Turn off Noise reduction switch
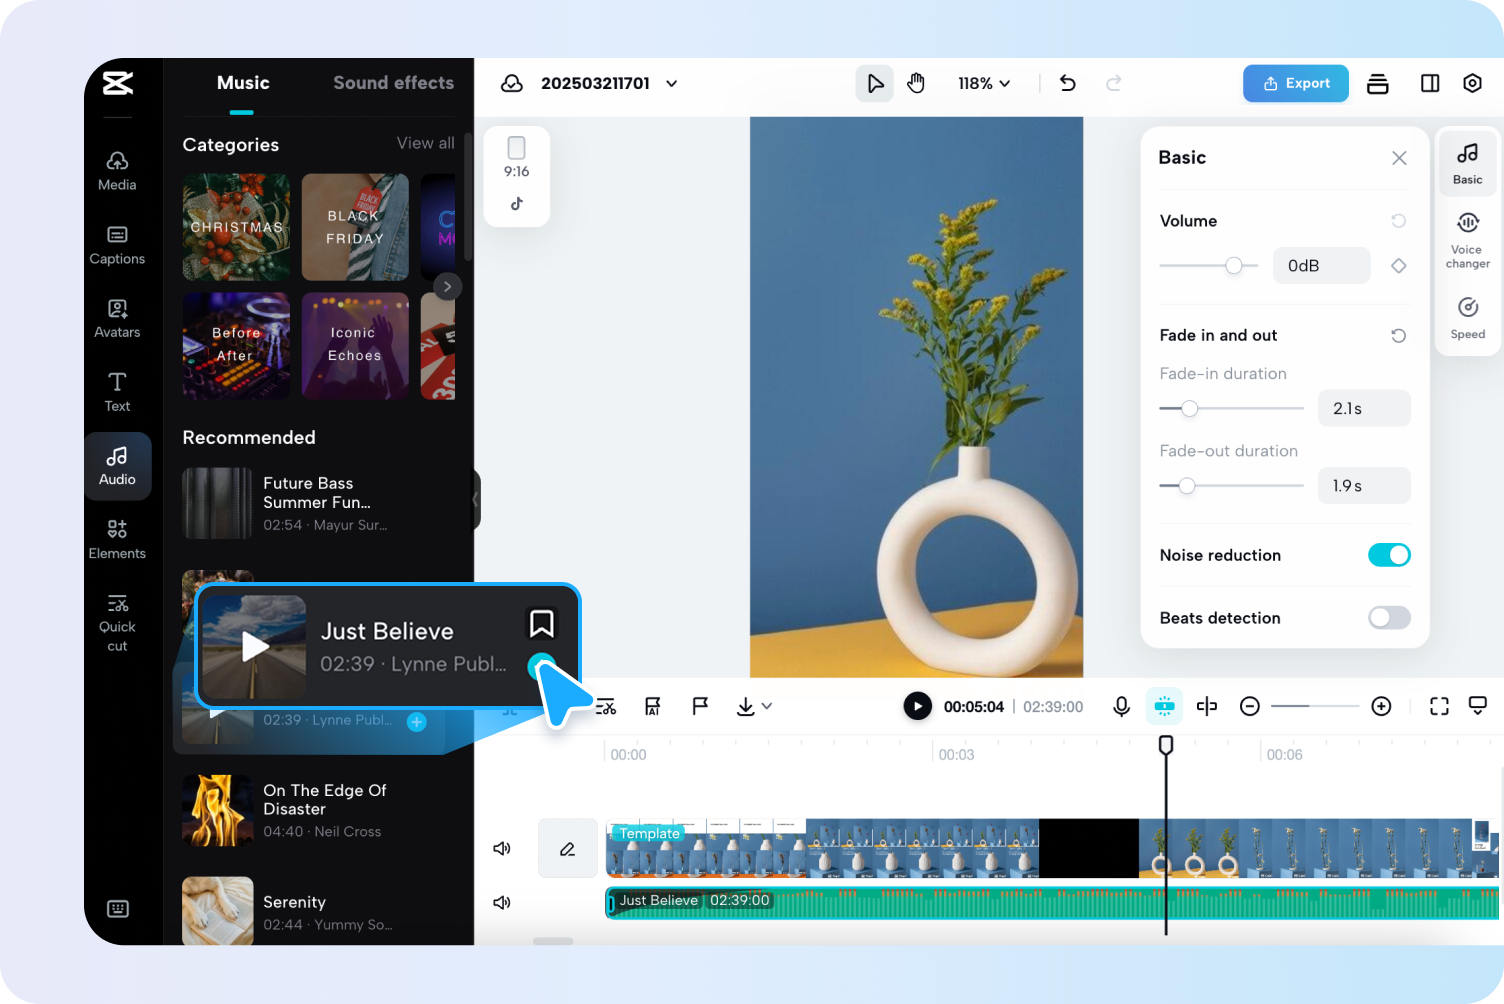This screenshot has height=1004, width=1504. (1389, 555)
